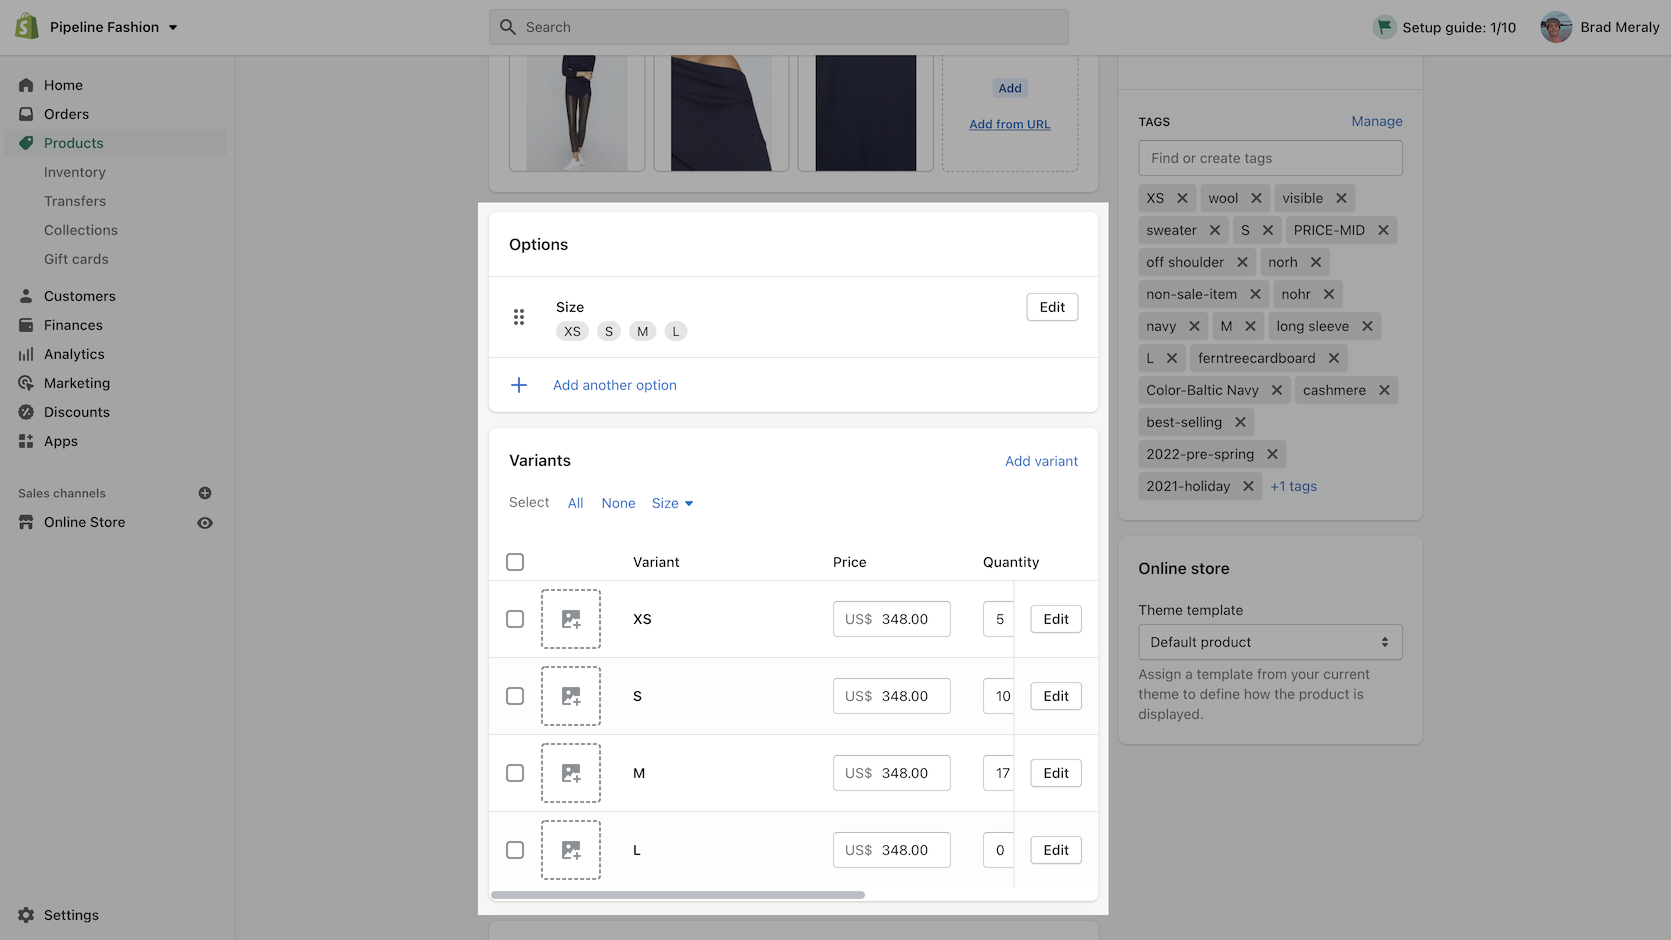The width and height of the screenshot is (1671, 940).
Task: Click the variants horizontal scrollbar
Action: 678,895
